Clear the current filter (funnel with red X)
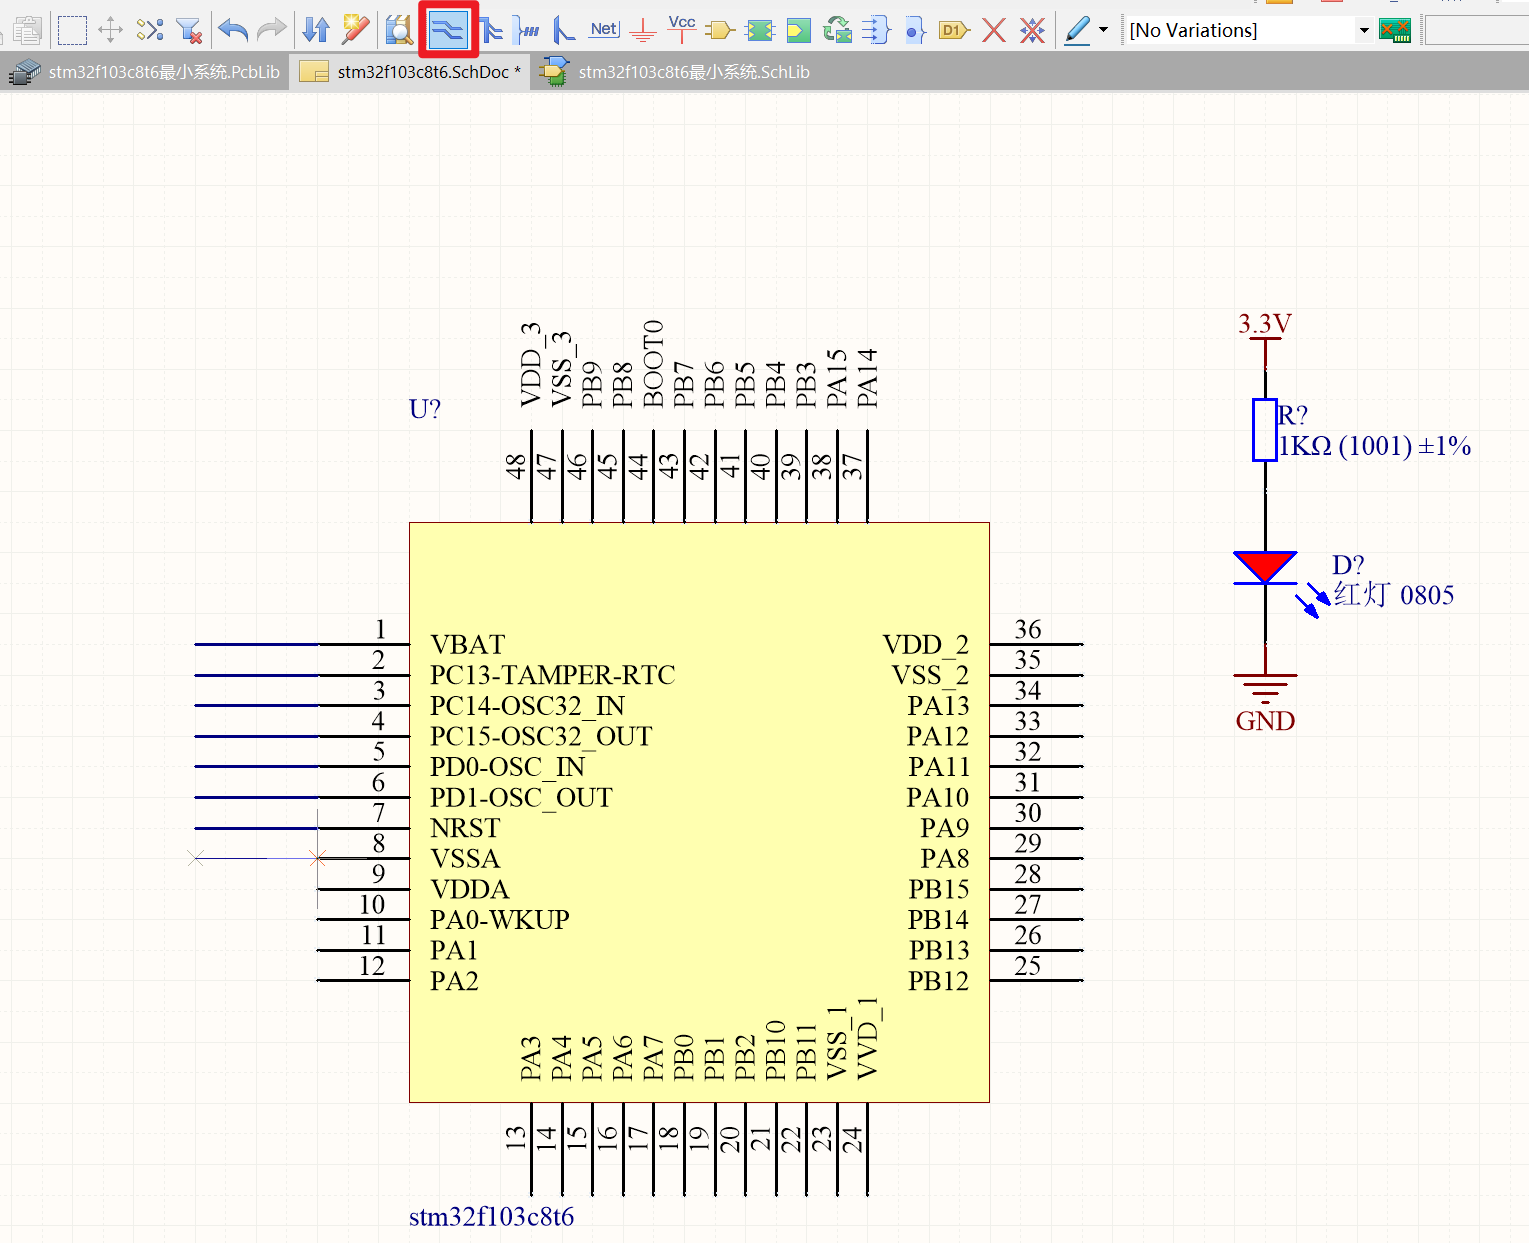Image resolution: width=1529 pixels, height=1243 pixels. click(189, 30)
